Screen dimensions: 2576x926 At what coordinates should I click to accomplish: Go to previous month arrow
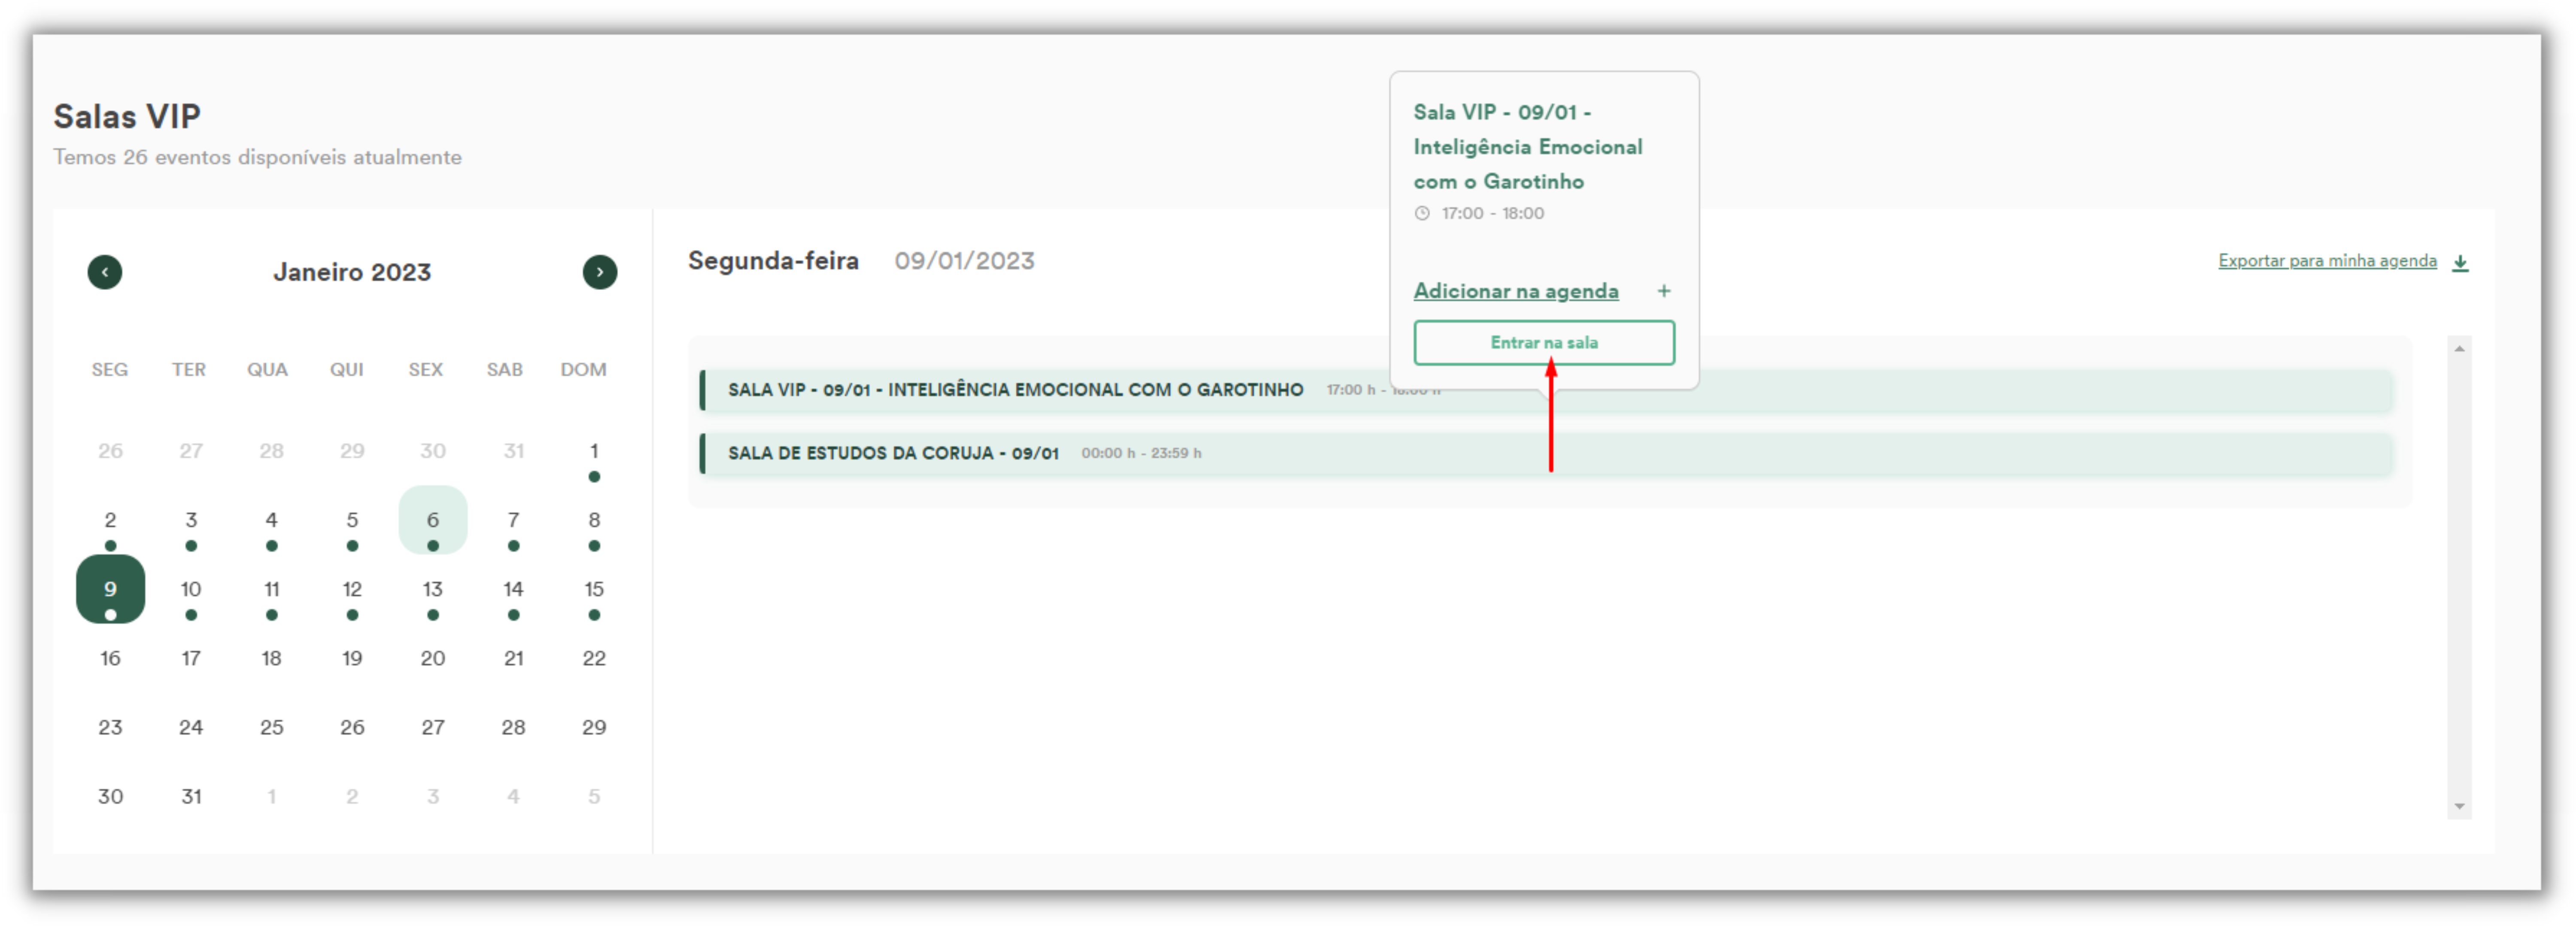(x=105, y=272)
